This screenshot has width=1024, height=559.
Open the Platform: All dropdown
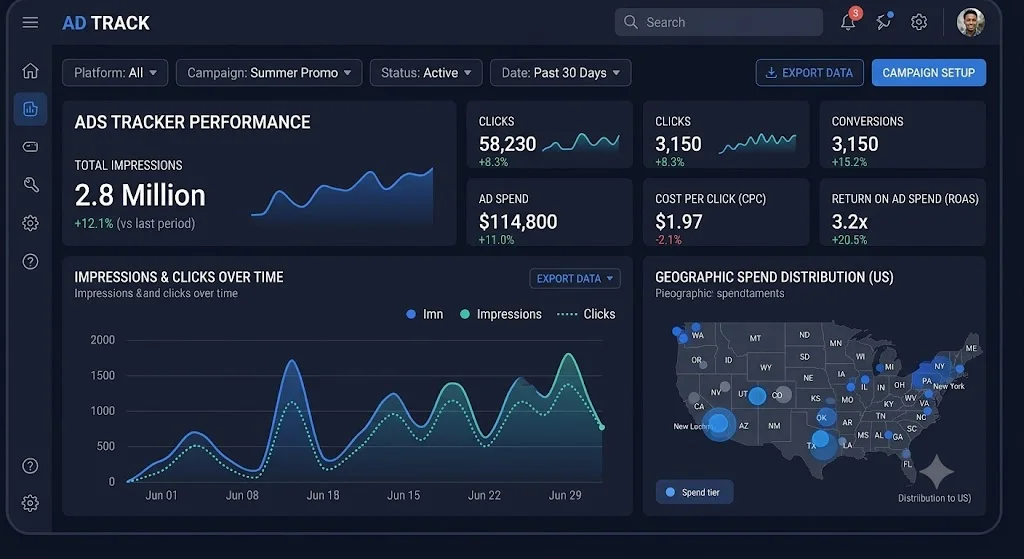tap(115, 72)
